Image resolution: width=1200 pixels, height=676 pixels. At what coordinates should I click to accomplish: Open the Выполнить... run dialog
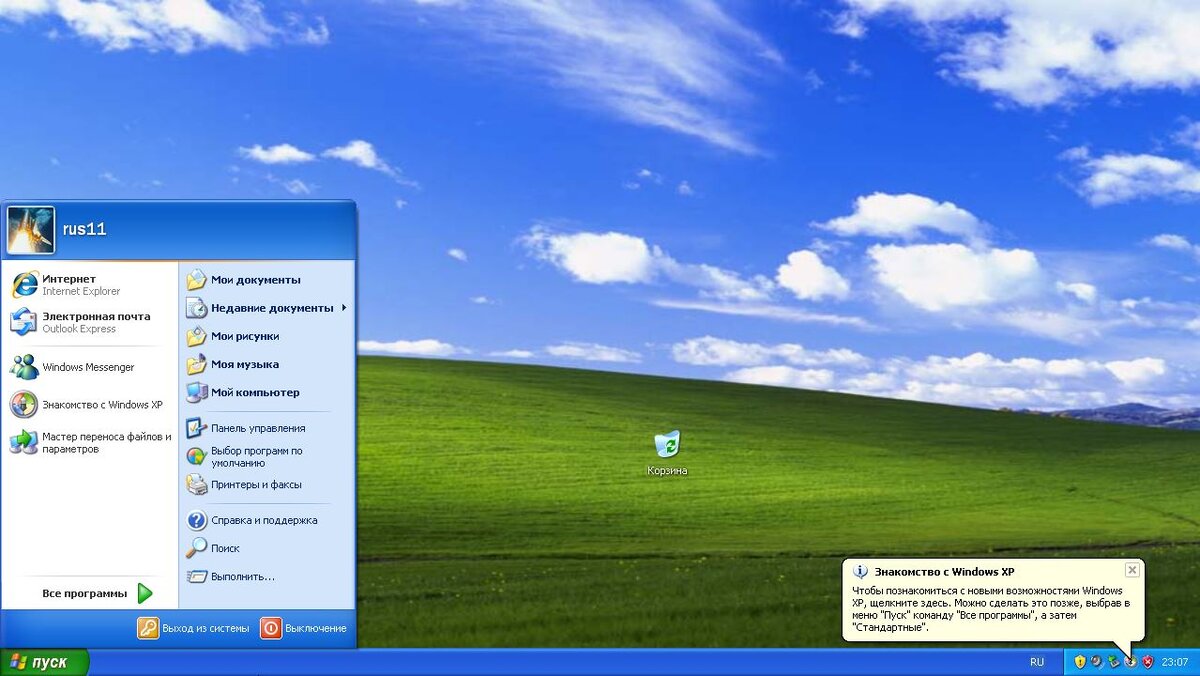(267, 576)
